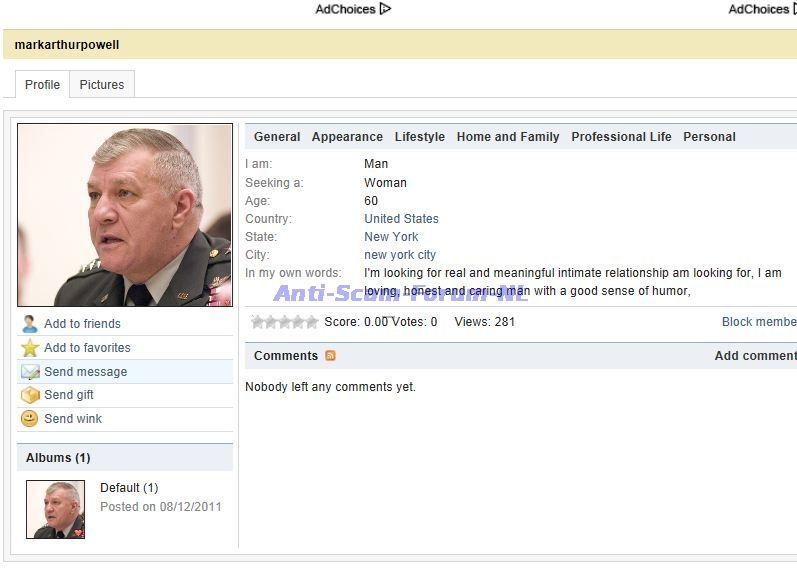View the Professional Life section
Screen dimensions: 797x585
pyautogui.click(x=621, y=137)
